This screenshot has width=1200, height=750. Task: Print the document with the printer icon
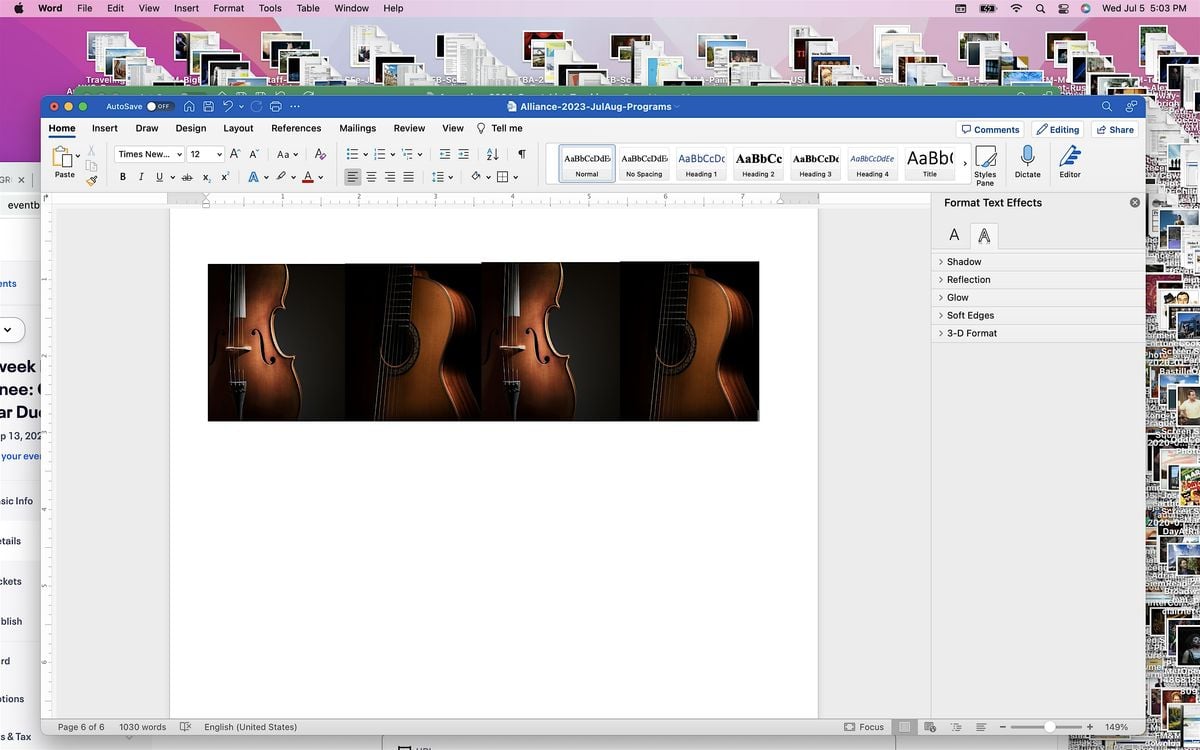click(x=275, y=106)
